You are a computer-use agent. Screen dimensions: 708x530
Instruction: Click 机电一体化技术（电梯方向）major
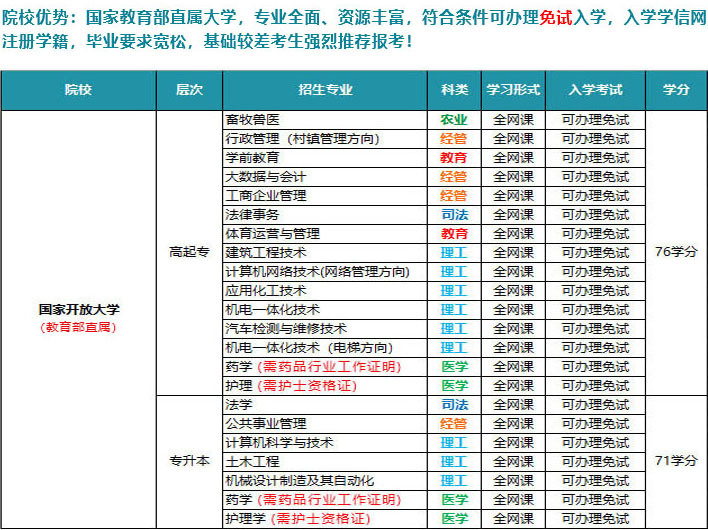tap(309, 348)
